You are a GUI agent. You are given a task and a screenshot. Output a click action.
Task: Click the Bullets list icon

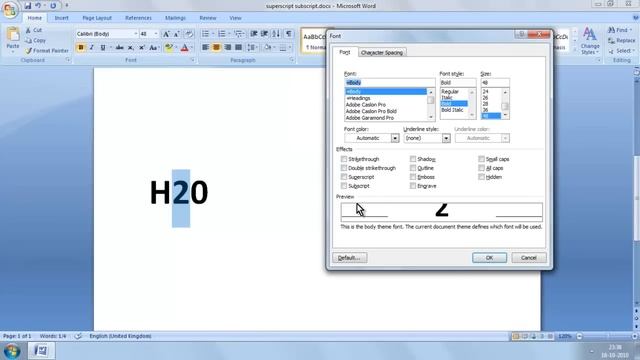click(x=205, y=34)
